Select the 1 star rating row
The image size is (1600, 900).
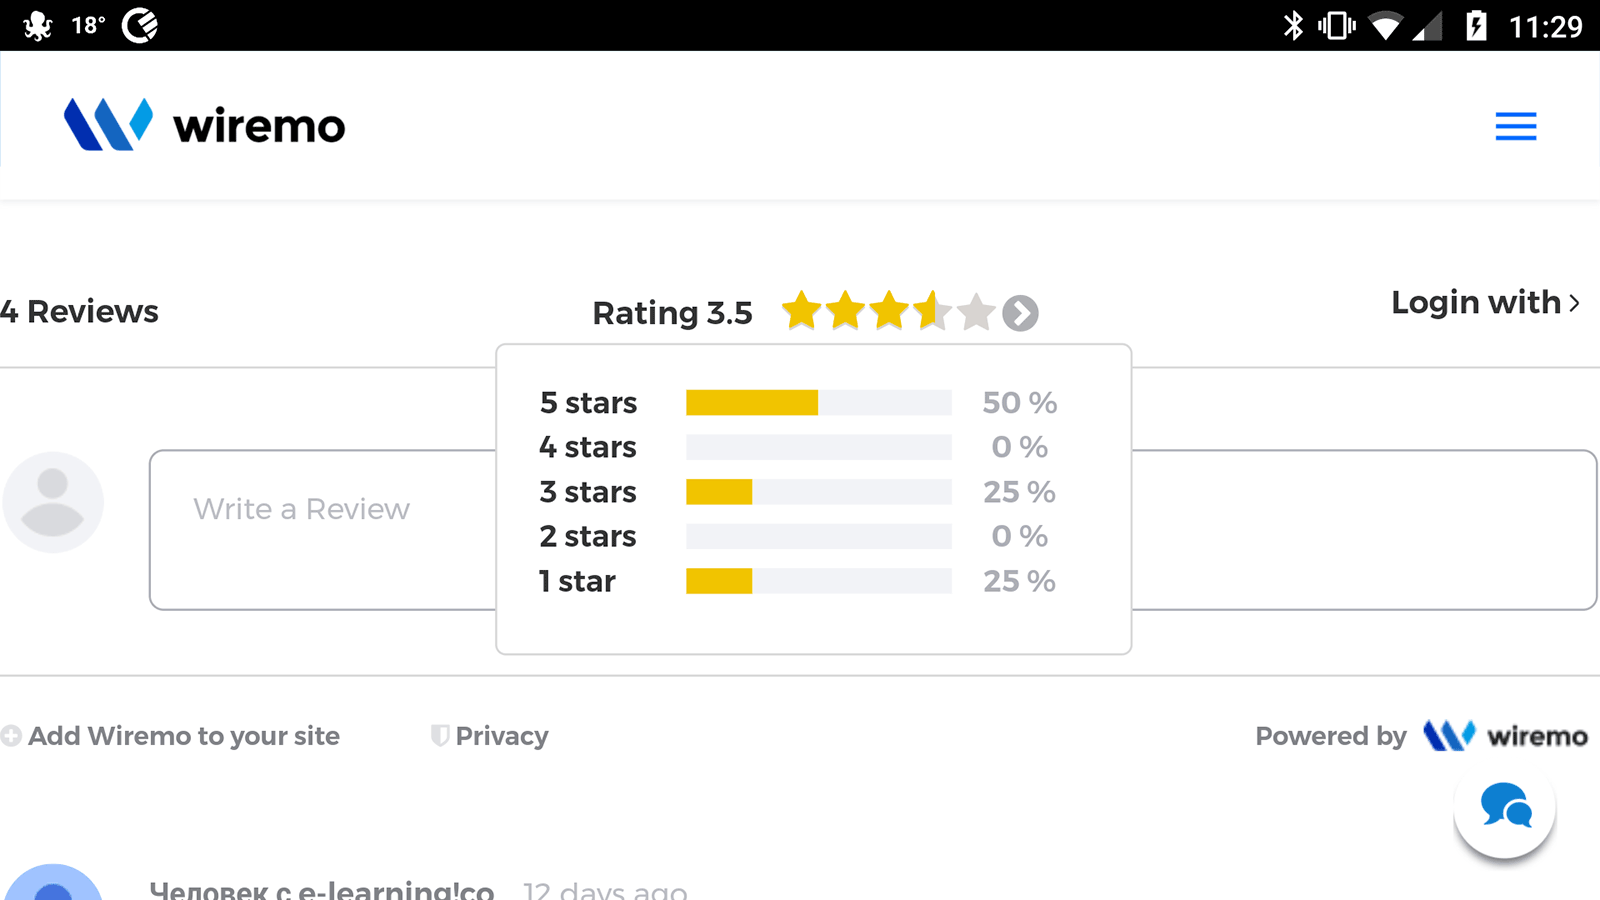coord(797,581)
